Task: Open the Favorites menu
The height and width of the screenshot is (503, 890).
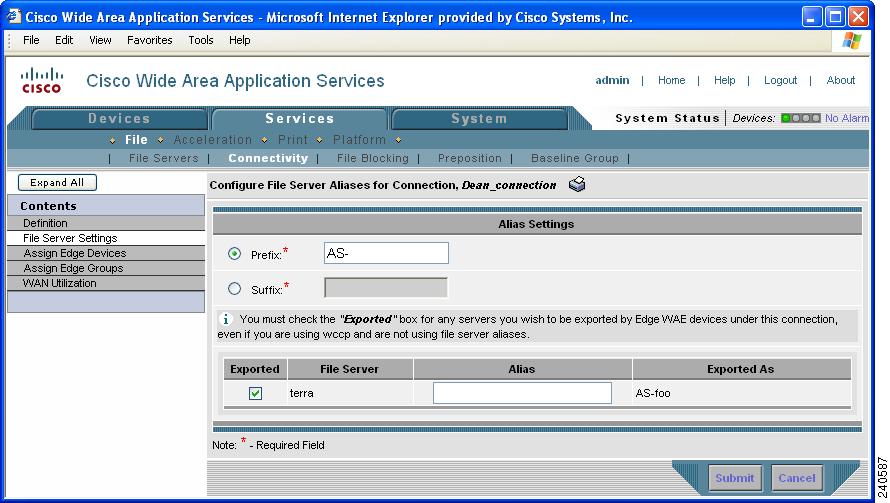Action: (x=149, y=40)
